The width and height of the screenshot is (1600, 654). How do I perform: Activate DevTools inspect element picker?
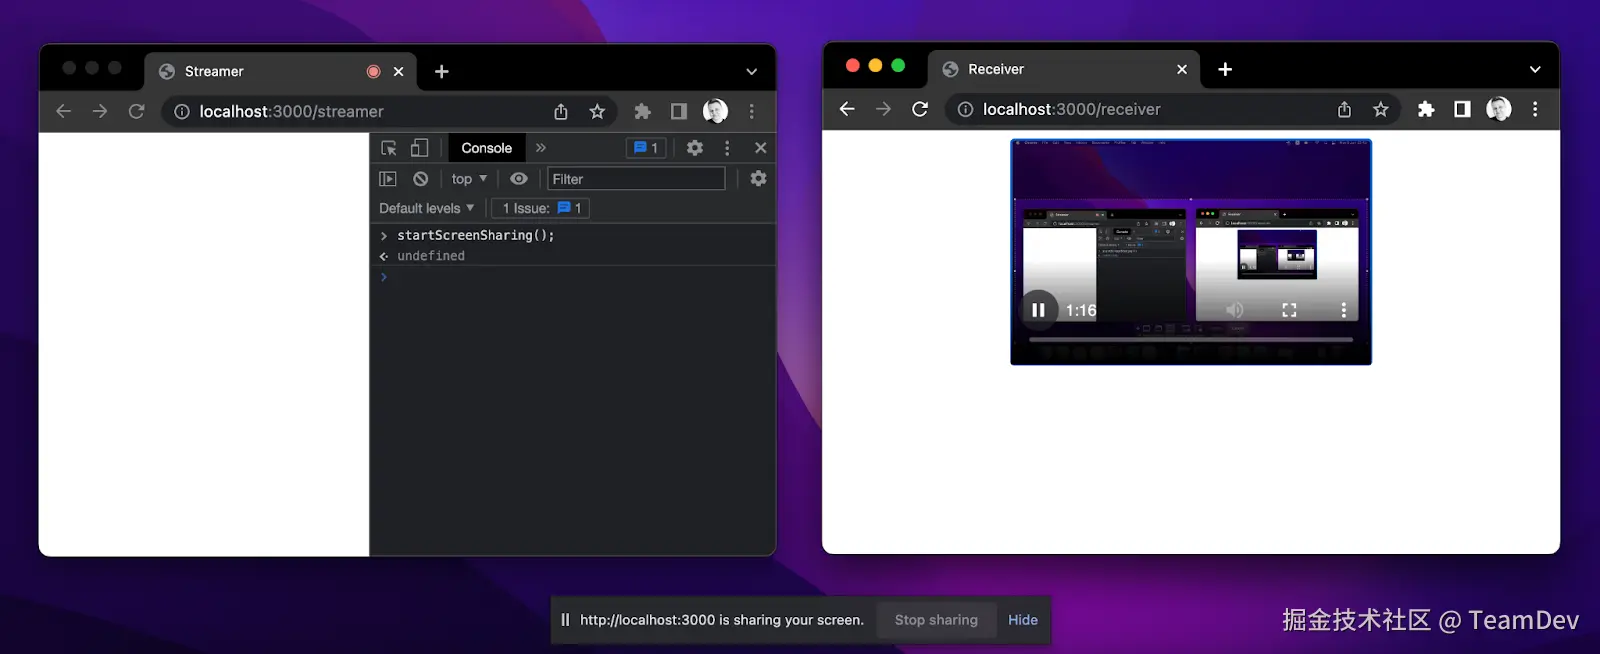389,148
